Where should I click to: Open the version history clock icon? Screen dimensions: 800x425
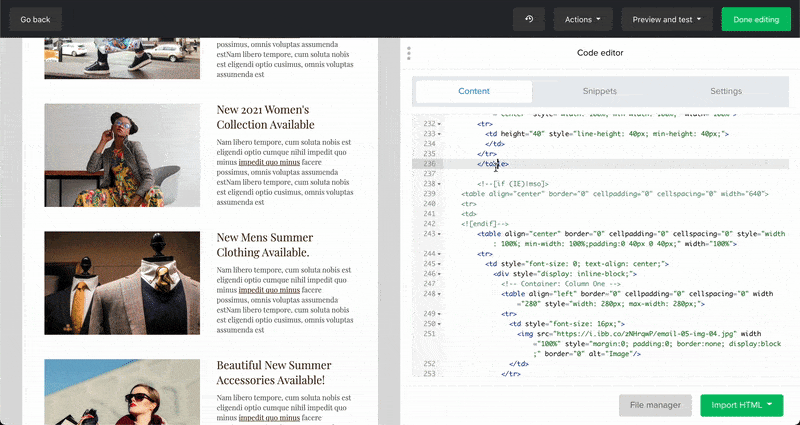529,19
